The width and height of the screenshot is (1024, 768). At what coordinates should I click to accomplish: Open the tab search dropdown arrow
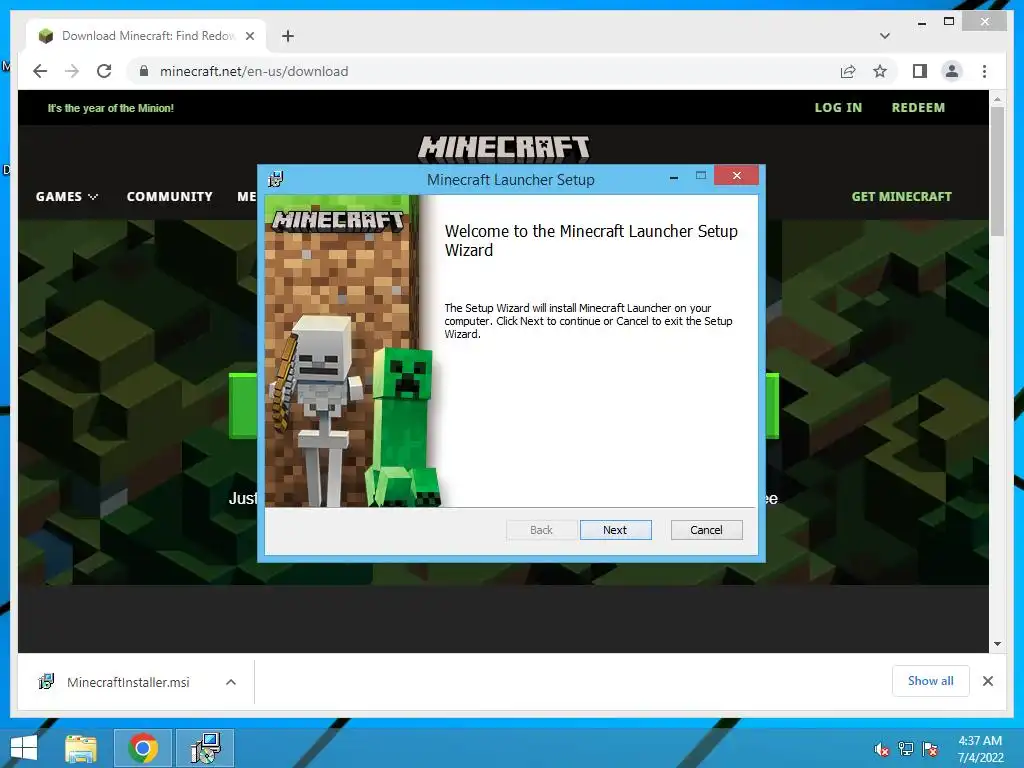(885, 36)
